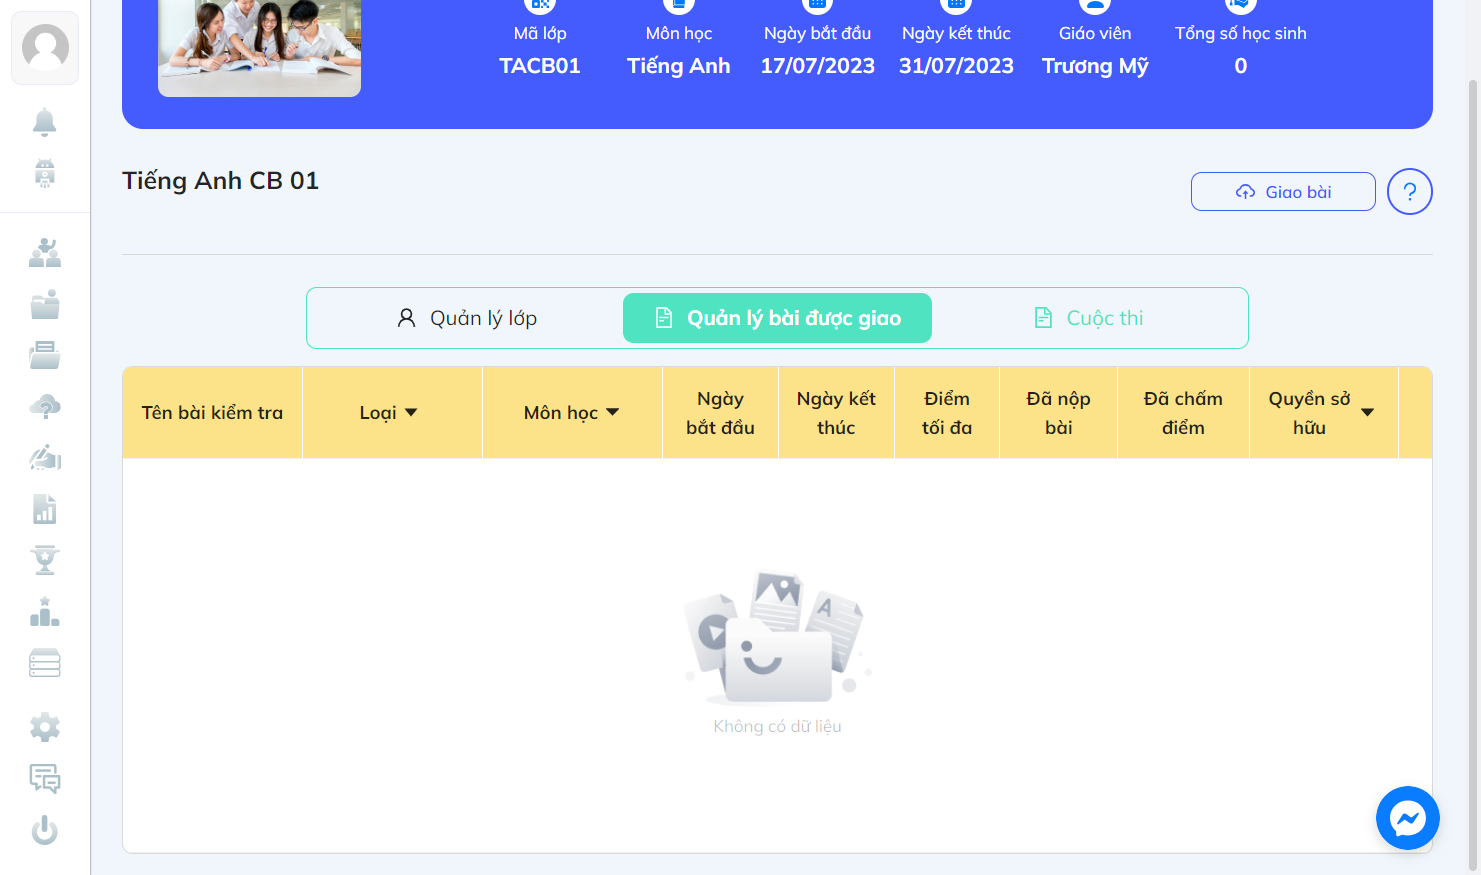
Task: Open the Quyền sở hữu filter dropdown
Action: [1368, 412]
